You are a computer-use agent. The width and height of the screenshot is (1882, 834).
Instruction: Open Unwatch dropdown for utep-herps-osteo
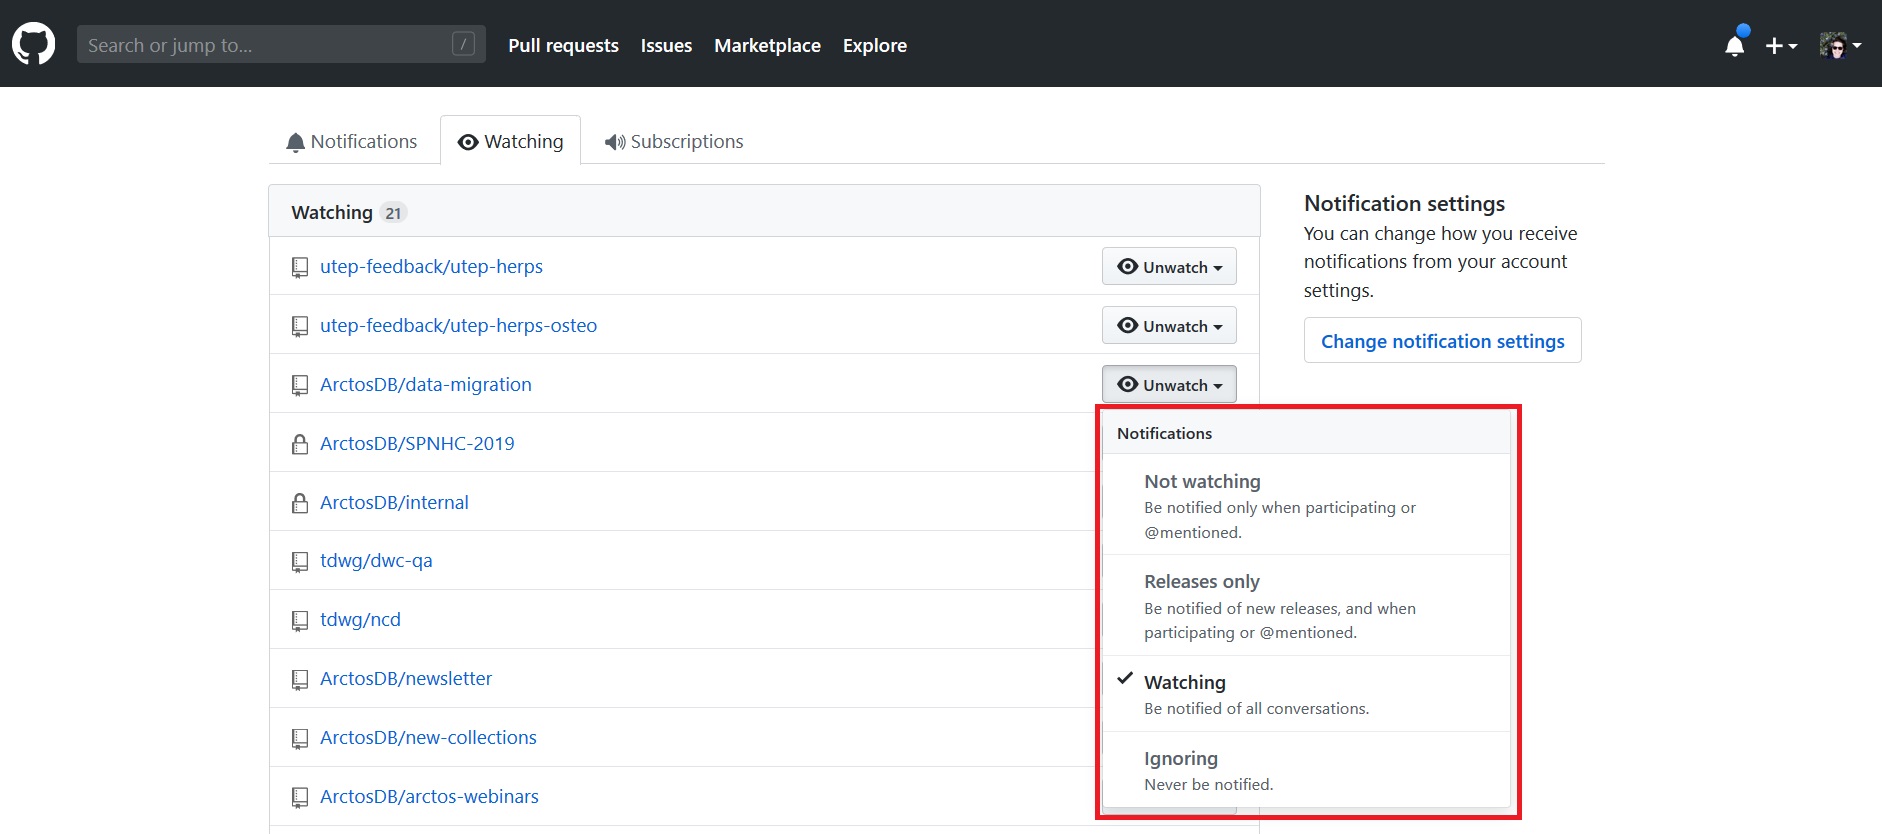tap(1169, 326)
